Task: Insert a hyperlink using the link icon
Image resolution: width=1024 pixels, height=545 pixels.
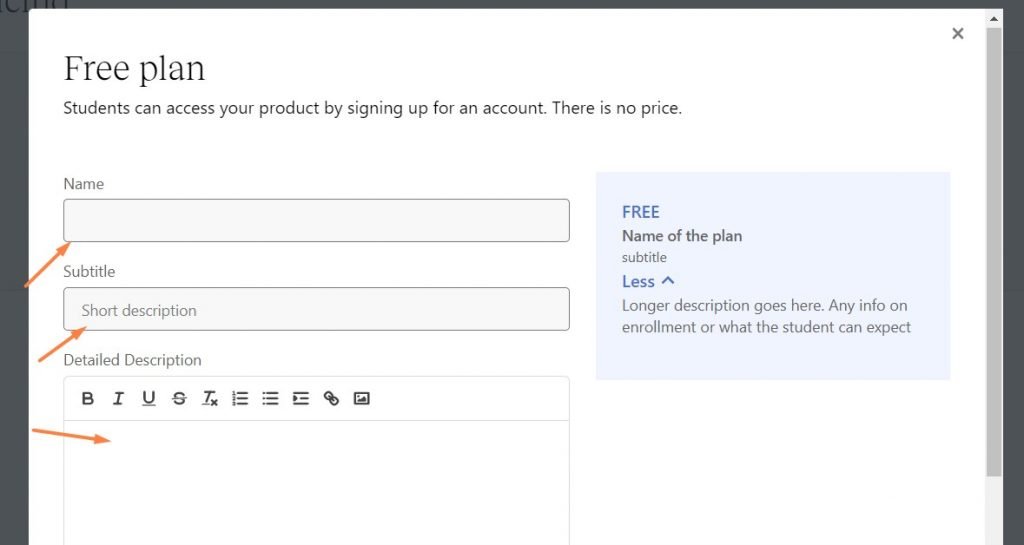Action: [331, 399]
